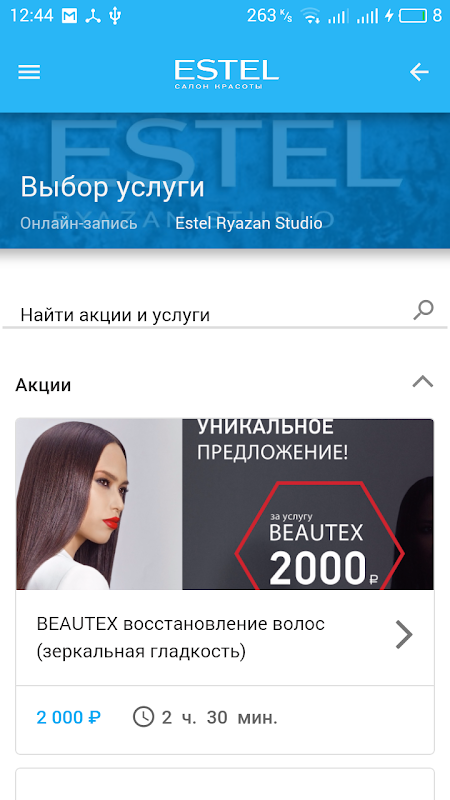
Task: Tap the BEAUTEX 2000 promo banner
Action: [225, 504]
